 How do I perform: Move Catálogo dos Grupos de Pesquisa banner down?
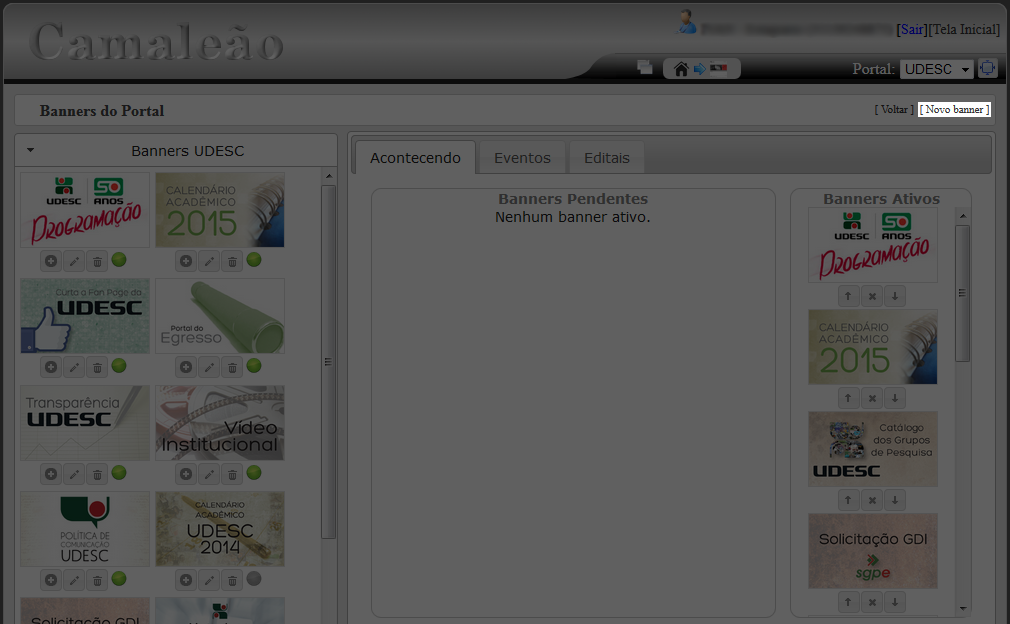(895, 500)
